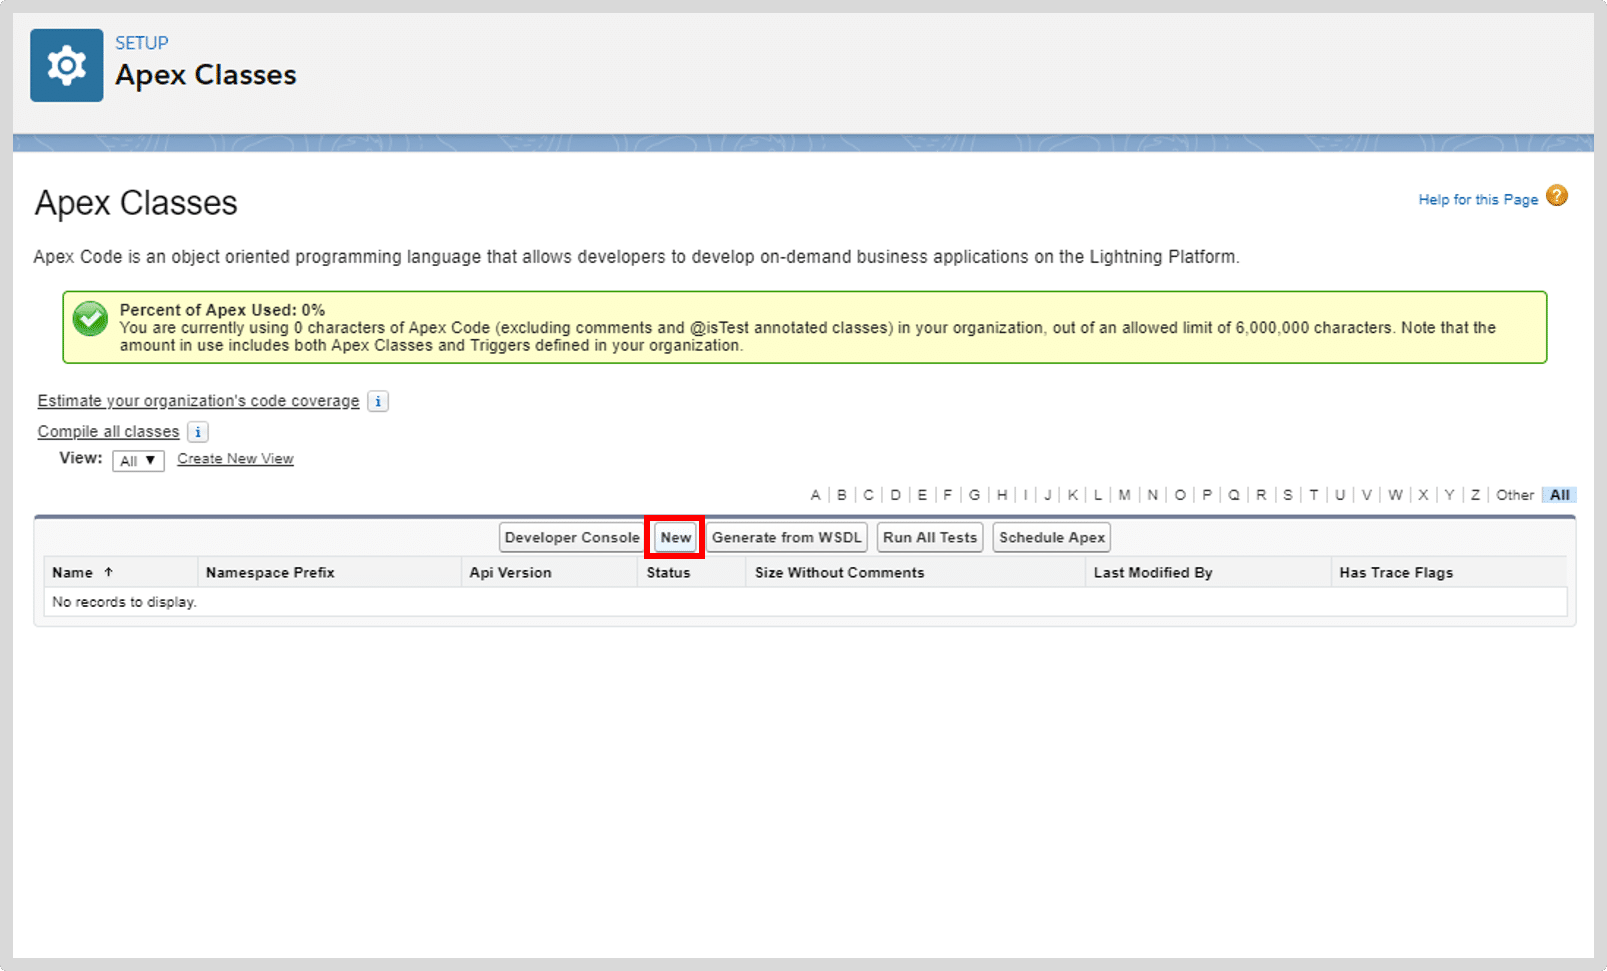The height and width of the screenshot is (971, 1607).
Task: Filter classes by Other
Action: [1515, 495]
